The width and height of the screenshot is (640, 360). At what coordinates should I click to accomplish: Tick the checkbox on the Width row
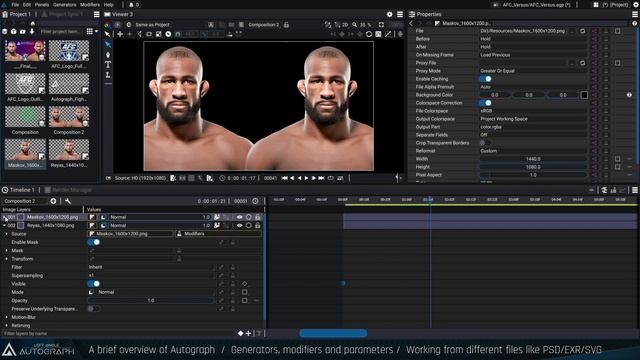pos(618,159)
